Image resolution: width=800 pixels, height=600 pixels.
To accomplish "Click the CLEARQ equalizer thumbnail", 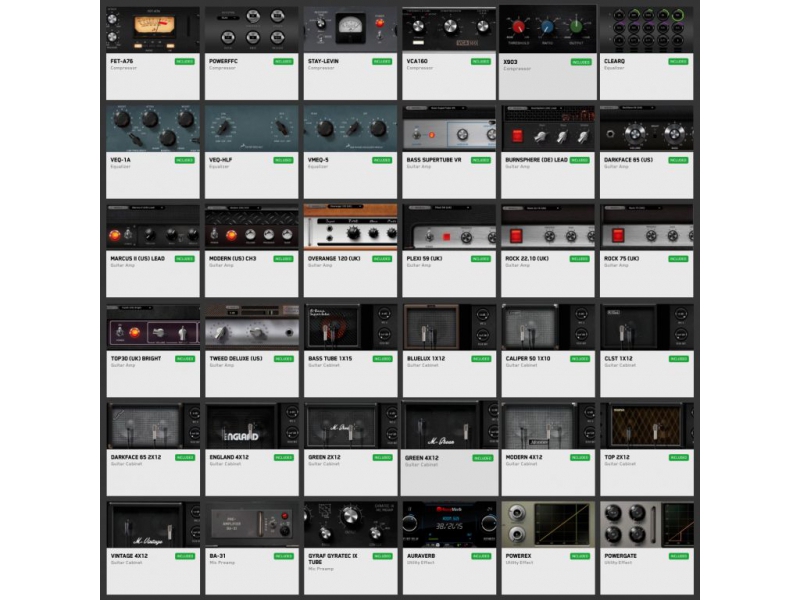I will pos(646,30).
